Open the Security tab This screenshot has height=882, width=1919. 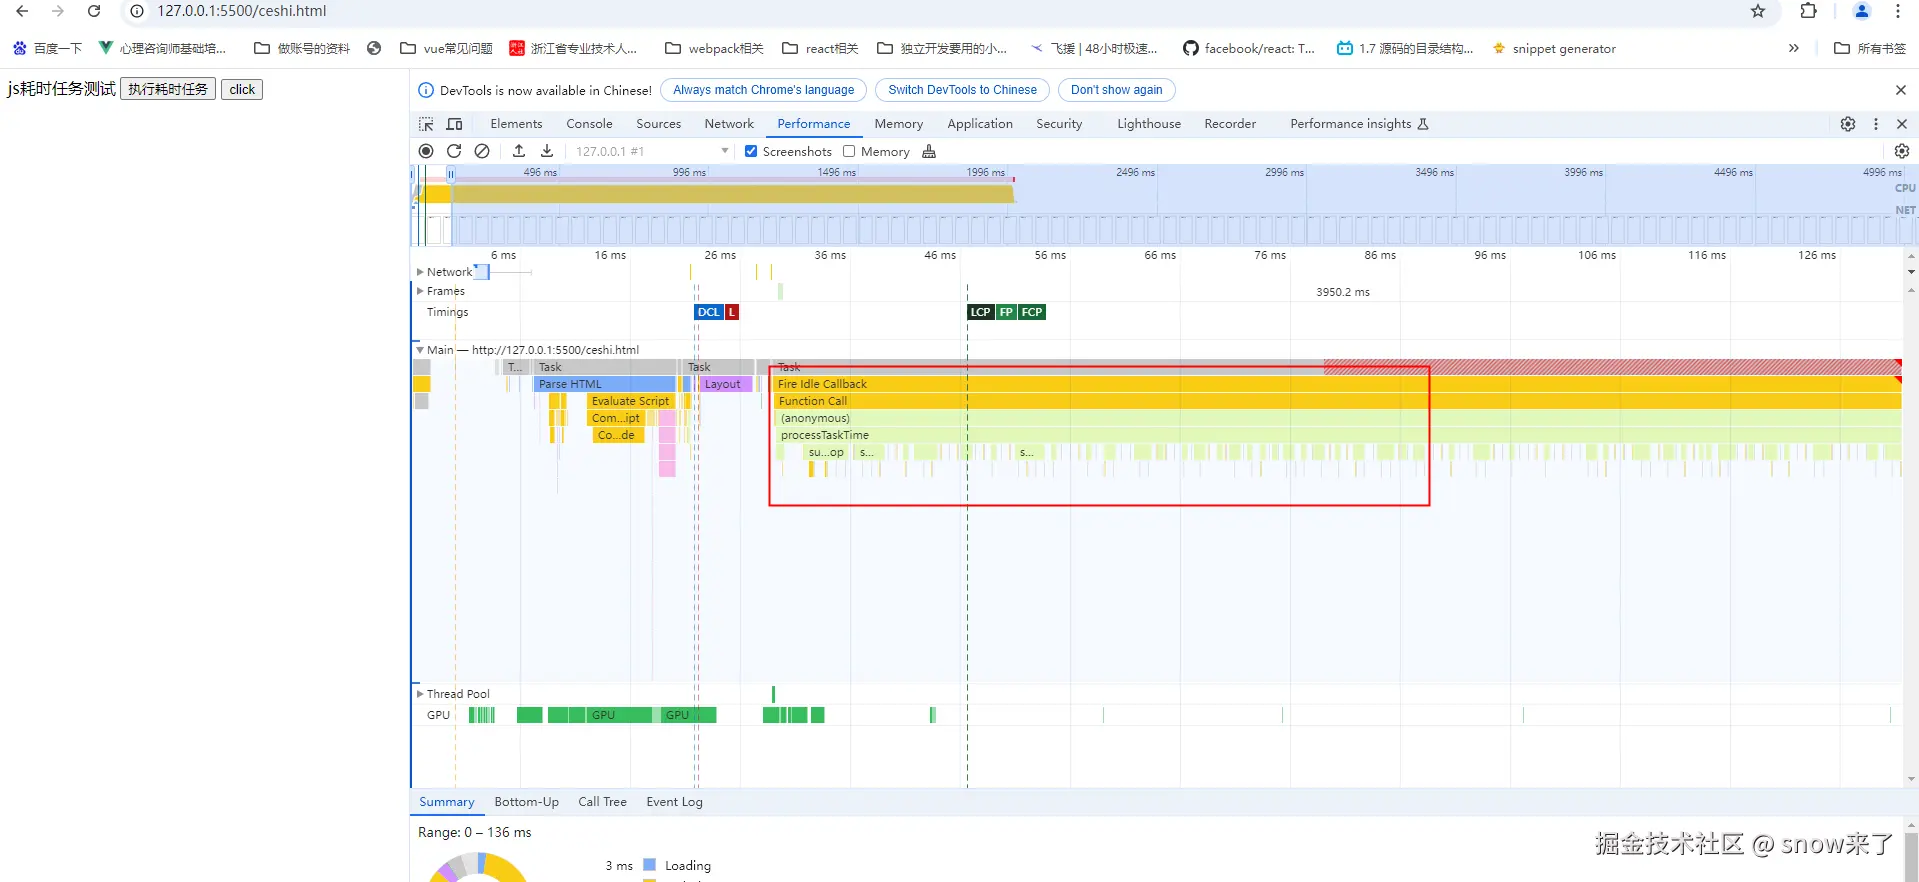coord(1059,124)
